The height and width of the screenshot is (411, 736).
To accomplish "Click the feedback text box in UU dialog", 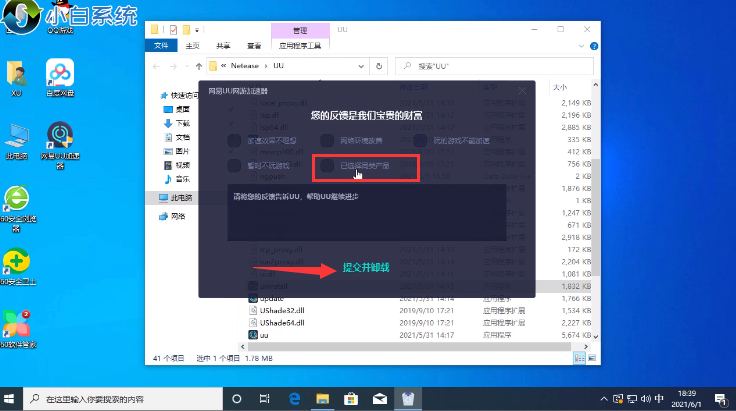I will click(x=367, y=213).
